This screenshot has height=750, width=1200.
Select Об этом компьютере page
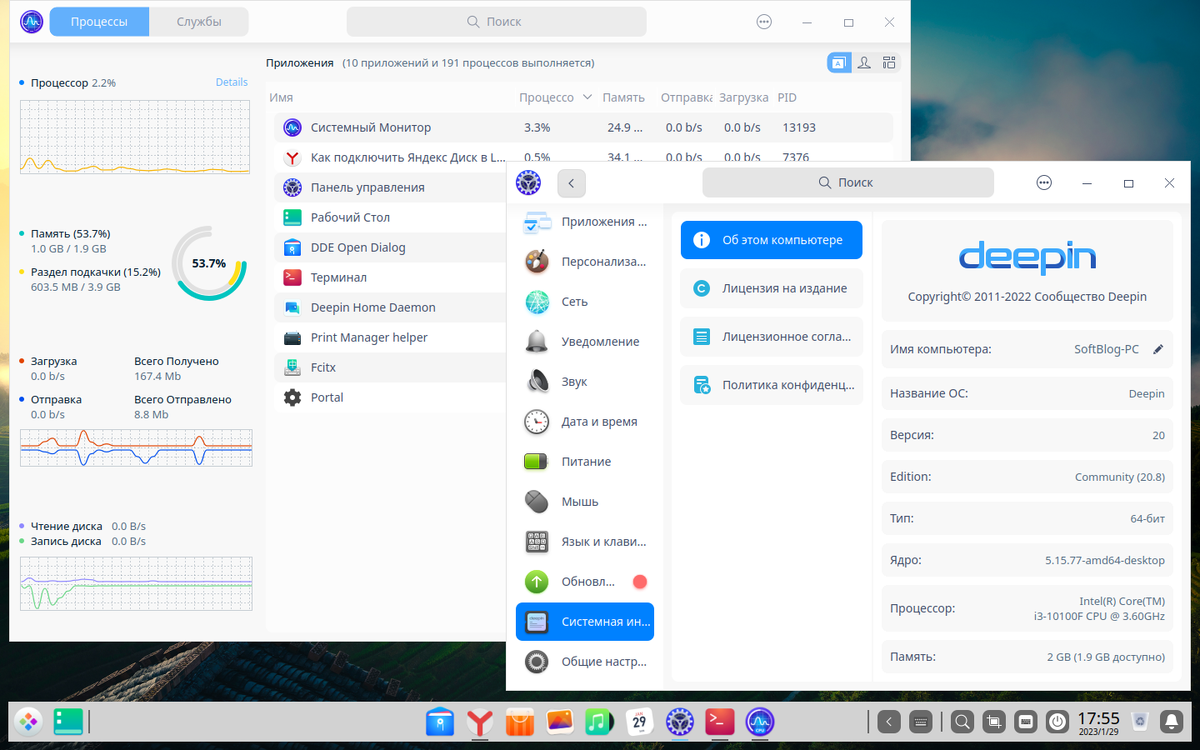771,240
